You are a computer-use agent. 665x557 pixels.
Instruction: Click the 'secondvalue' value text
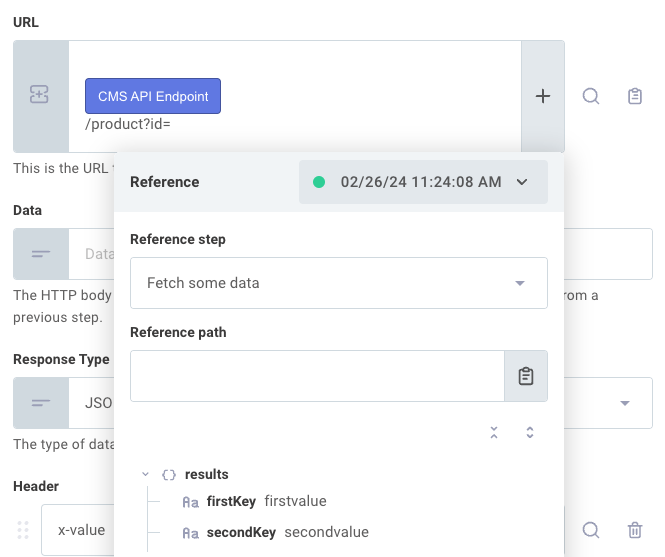pos(327,532)
